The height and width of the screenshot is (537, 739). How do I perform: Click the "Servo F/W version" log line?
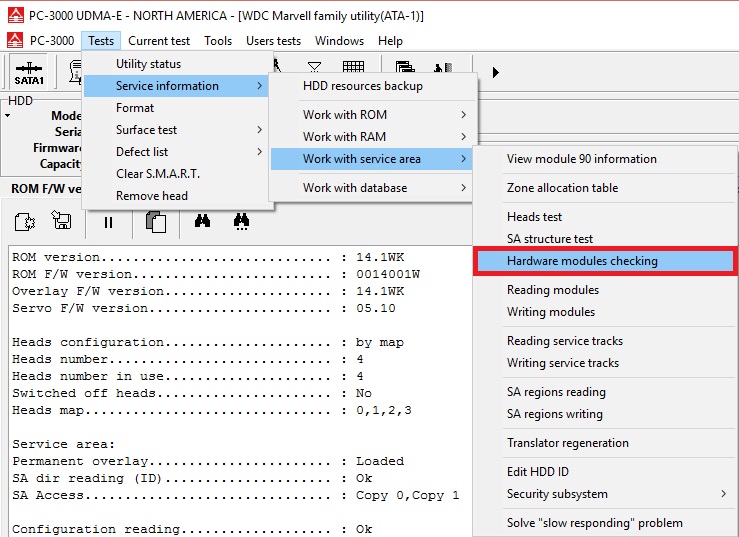204,308
